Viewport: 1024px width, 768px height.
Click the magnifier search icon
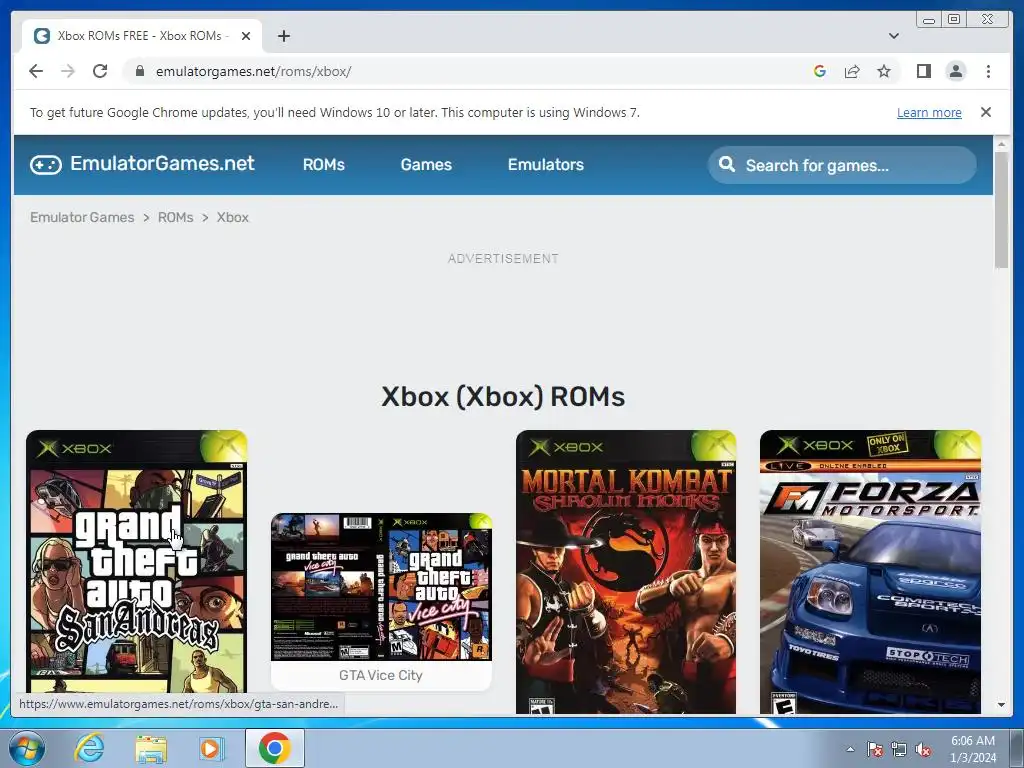(x=727, y=165)
